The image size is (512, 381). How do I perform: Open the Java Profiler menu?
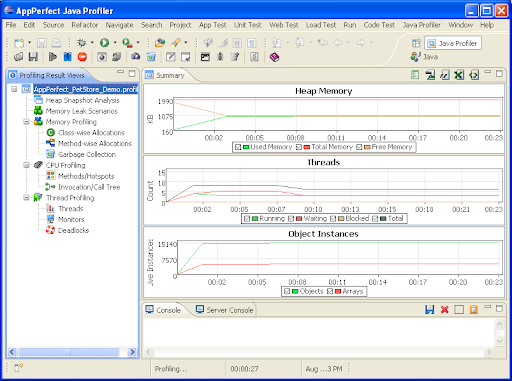click(421, 25)
